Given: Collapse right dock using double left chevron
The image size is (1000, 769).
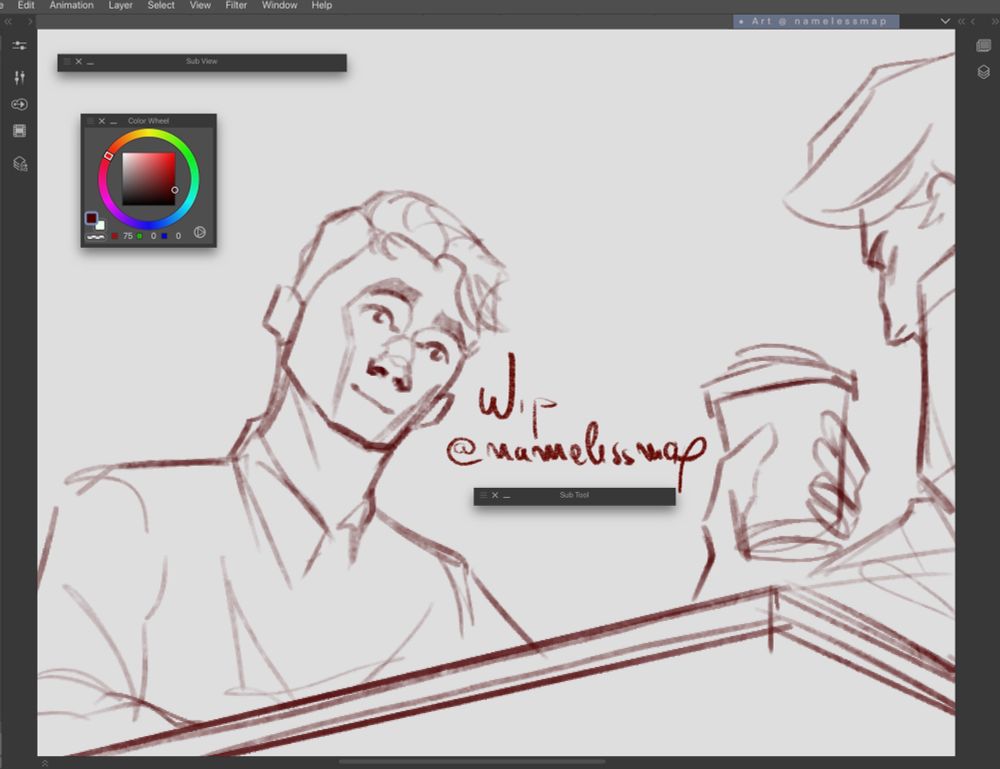Looking at the screenshot, I should [961, 21].
